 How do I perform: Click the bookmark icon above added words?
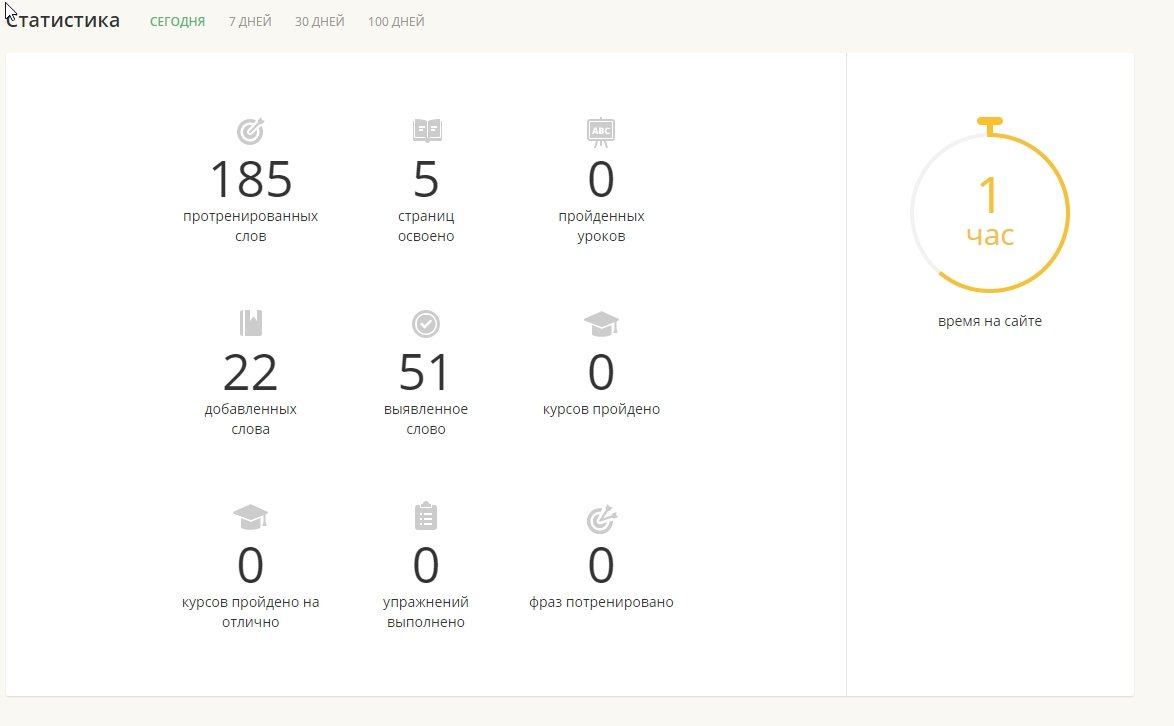[x=250, y=324]
